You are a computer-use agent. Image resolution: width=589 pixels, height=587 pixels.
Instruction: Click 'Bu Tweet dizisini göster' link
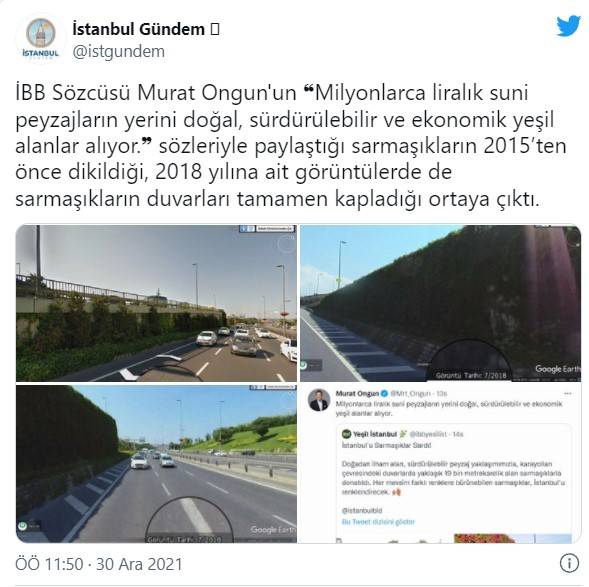point(378,522)
